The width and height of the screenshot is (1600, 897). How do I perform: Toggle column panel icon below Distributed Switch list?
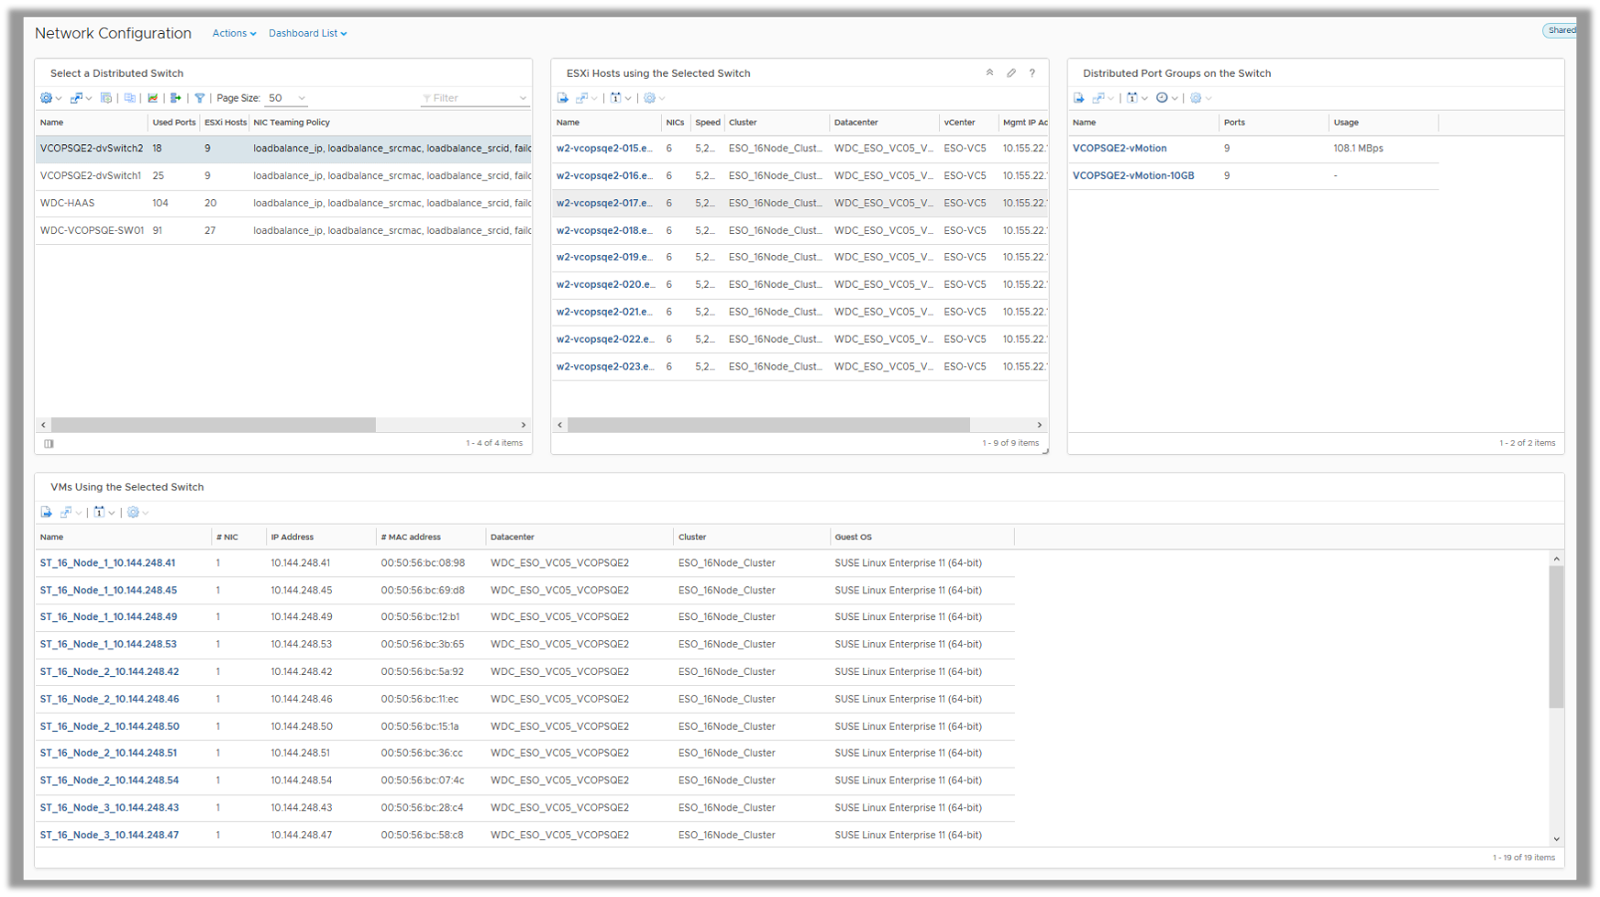48,443
